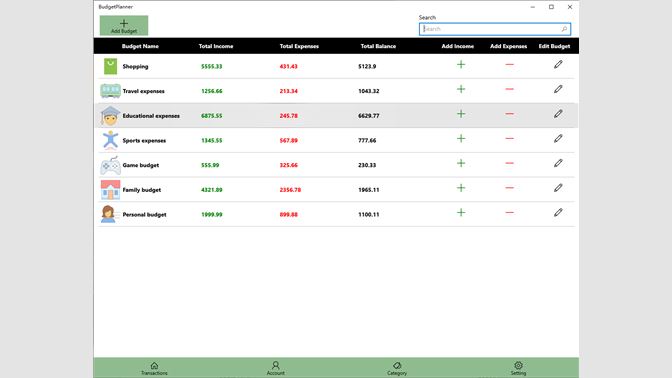Click Sports total income 1345.55
Viewport: 672px width, 378px height.
212,141
